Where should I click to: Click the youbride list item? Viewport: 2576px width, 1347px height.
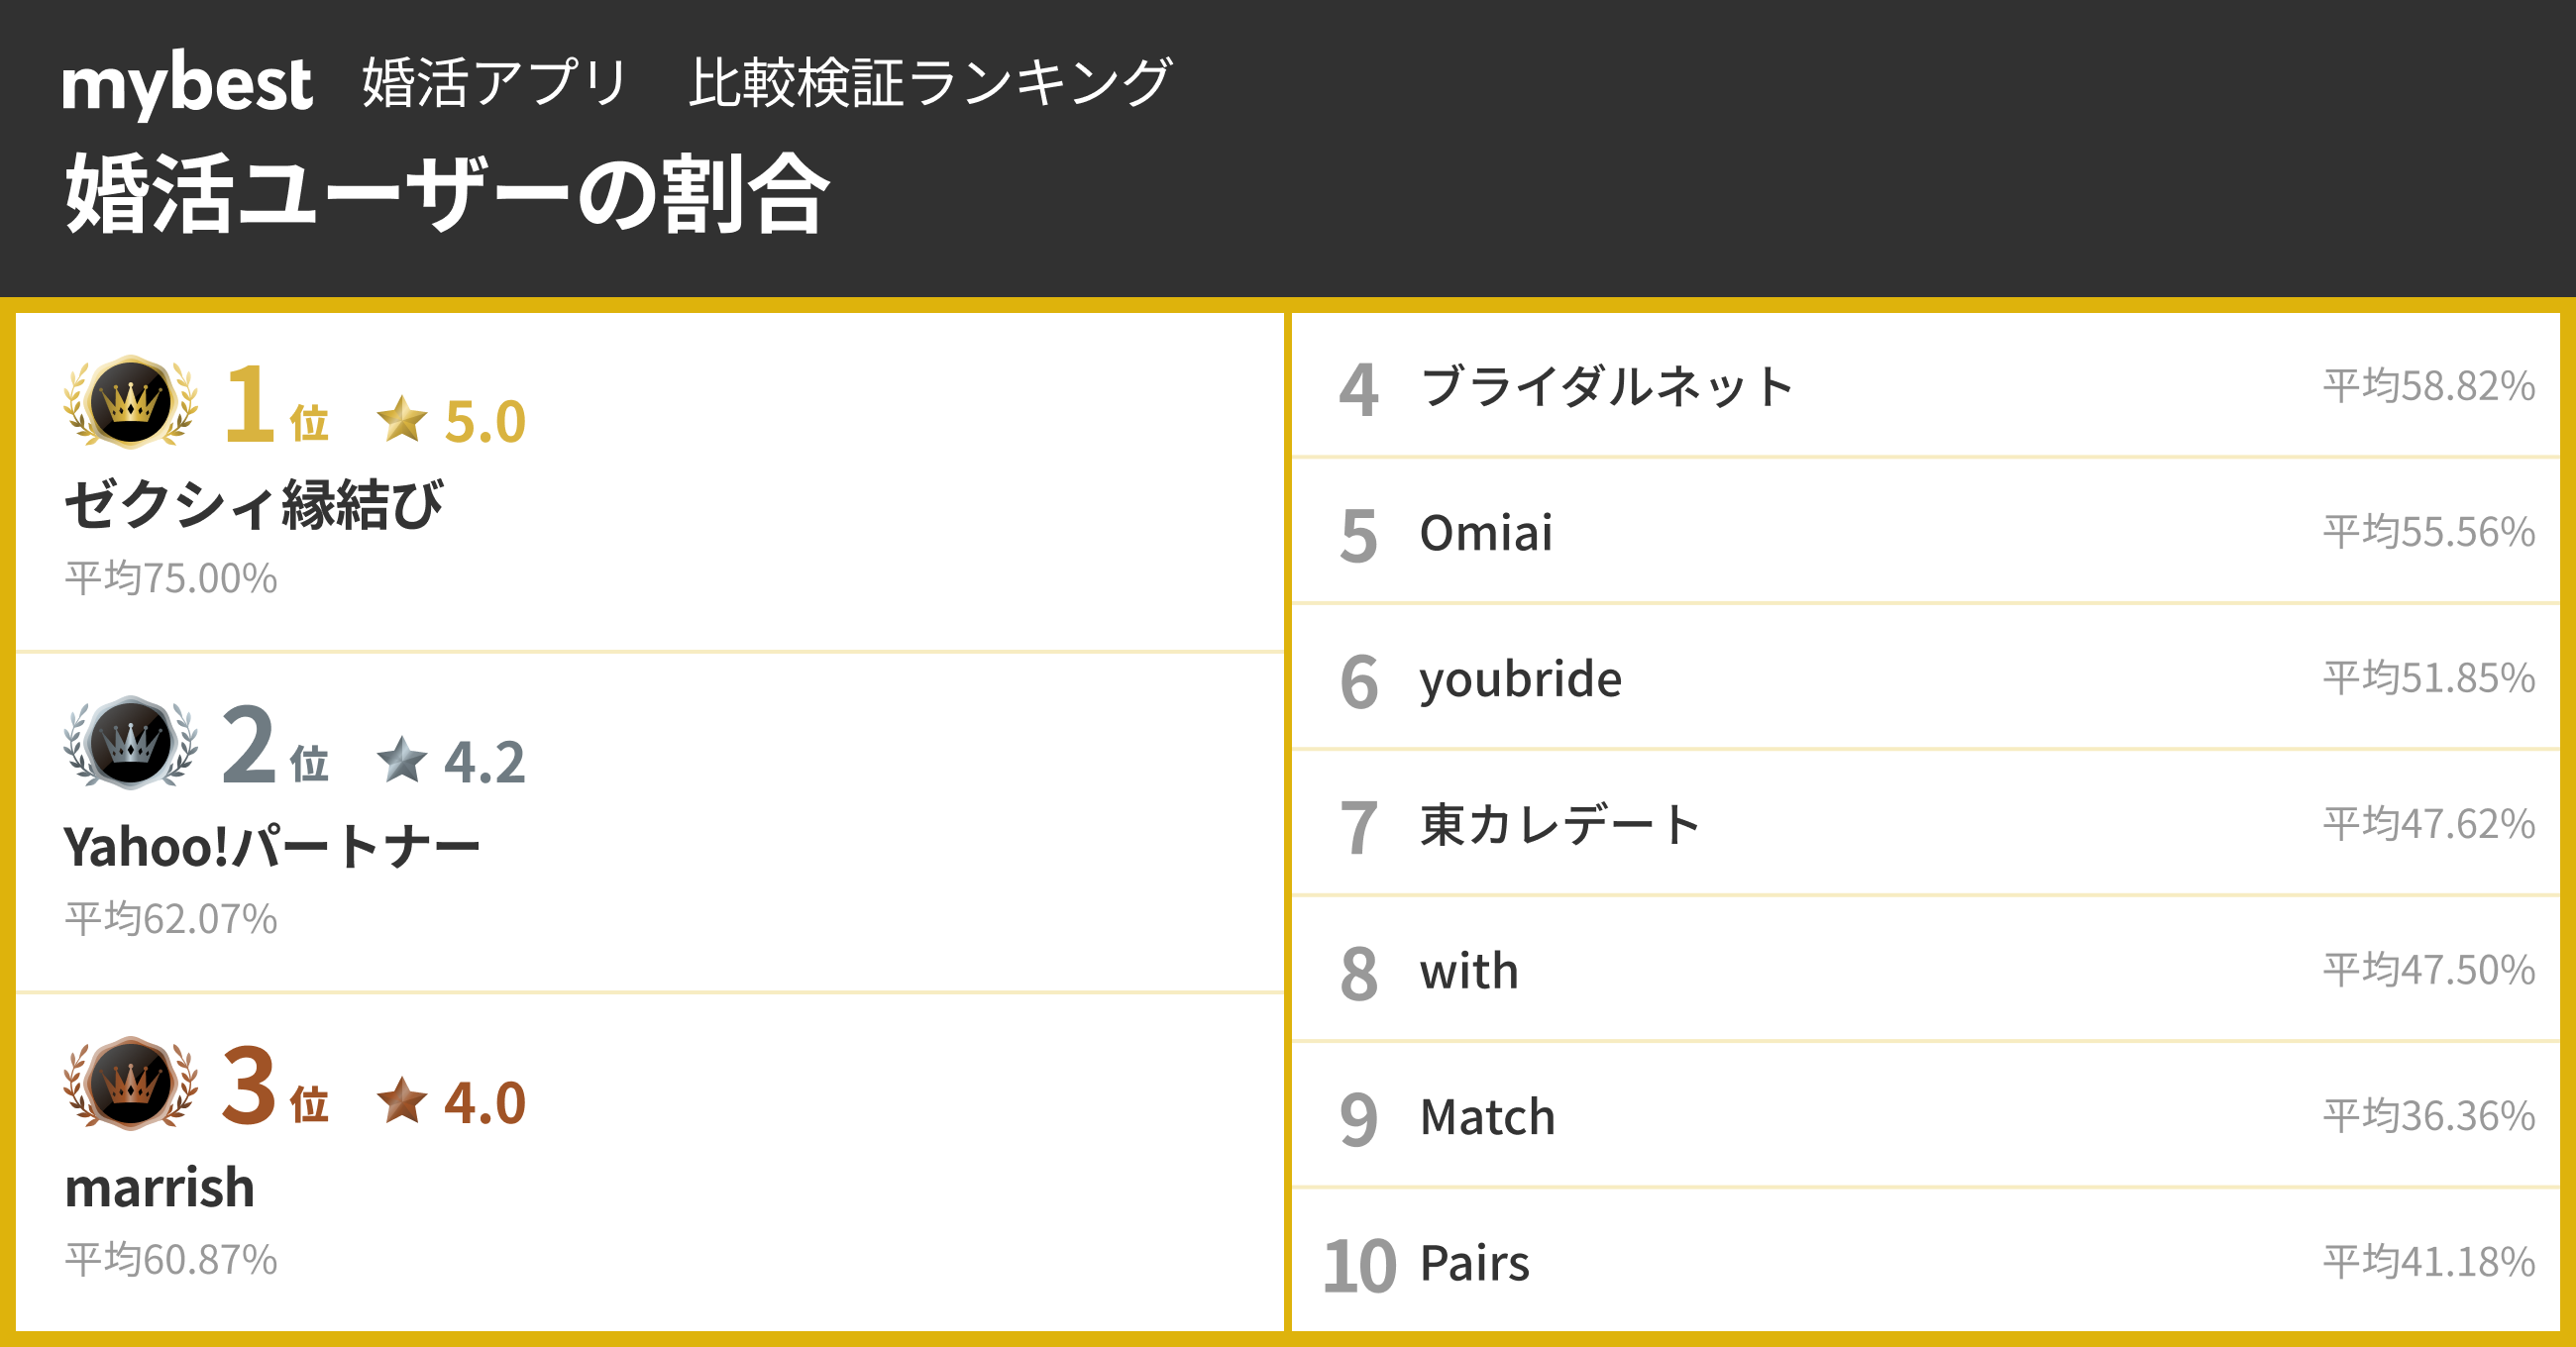pos(1520,679)
